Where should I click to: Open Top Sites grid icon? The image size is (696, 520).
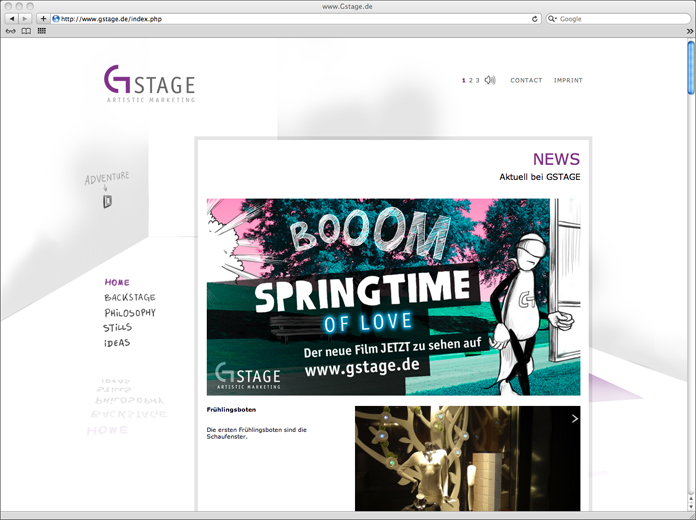click(x=42, y=31)
